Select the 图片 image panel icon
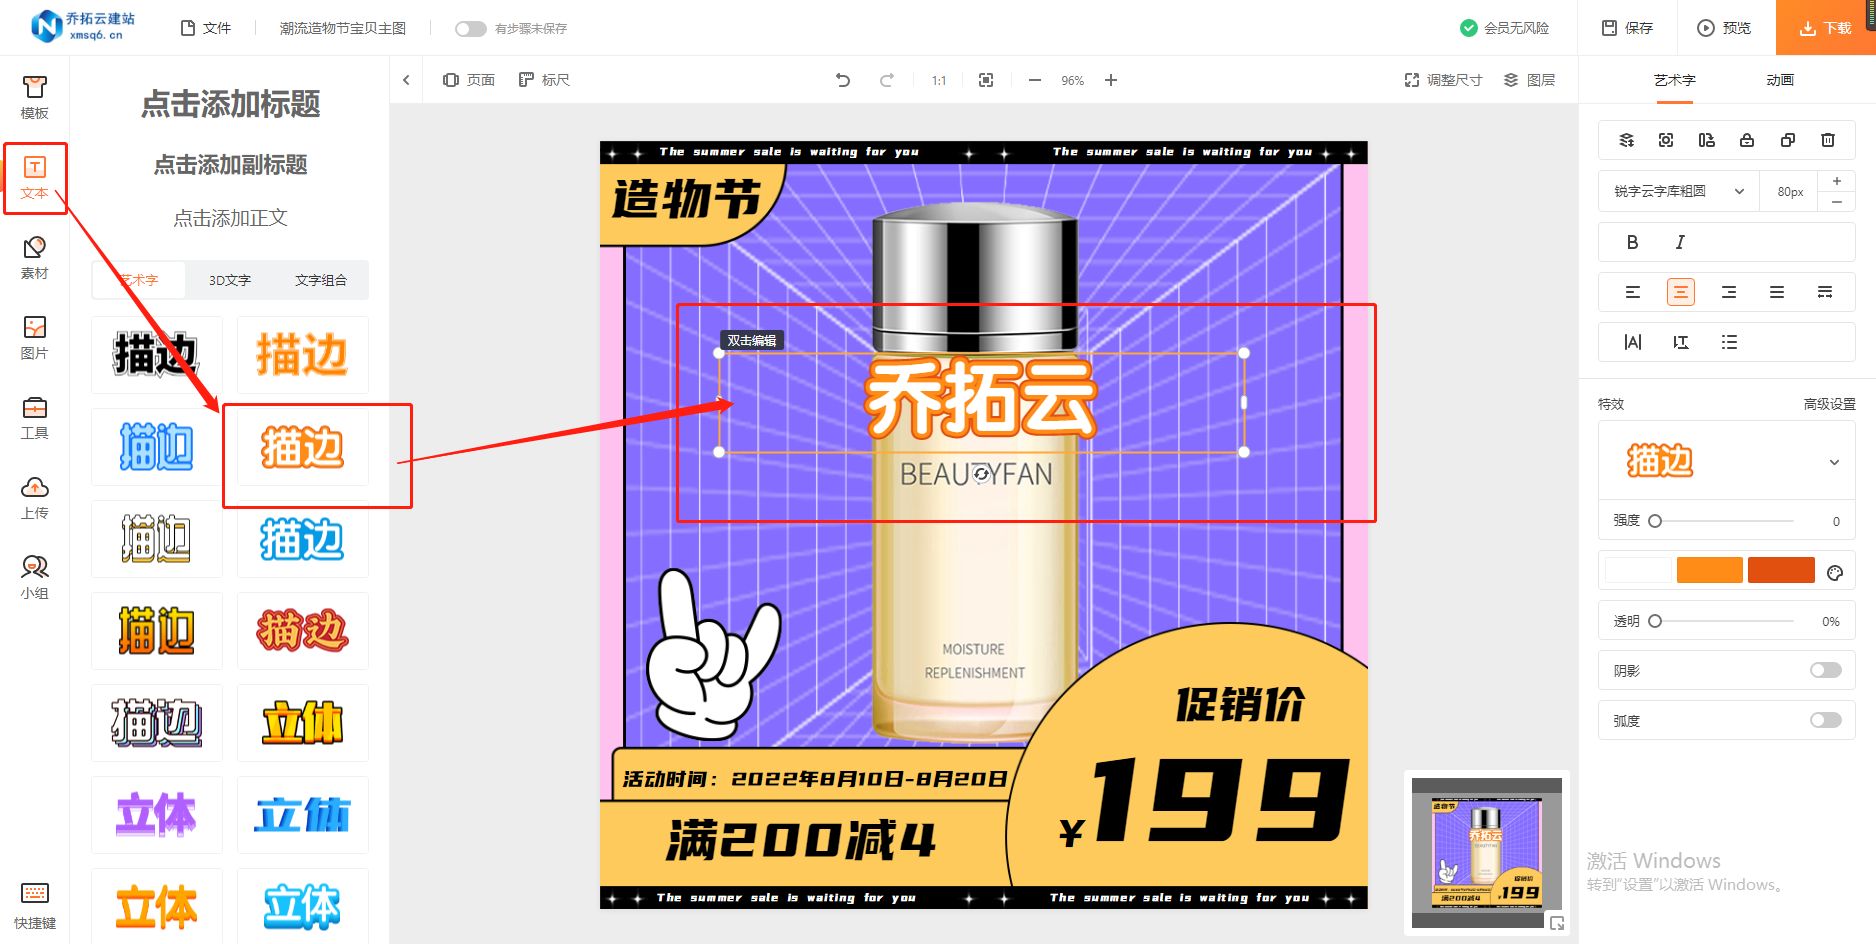The height and width of the screenshot is (944, 1876). click(35, 337)
